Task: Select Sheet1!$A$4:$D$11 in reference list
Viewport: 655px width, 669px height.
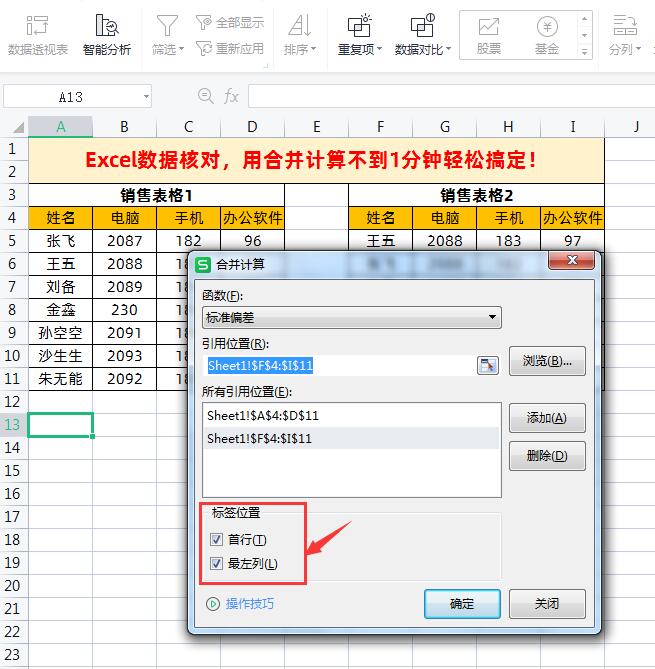Action: 351,416
